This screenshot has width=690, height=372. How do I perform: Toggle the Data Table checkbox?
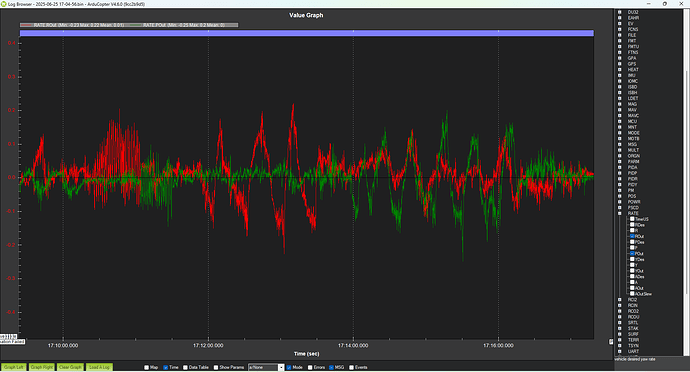[185, 367]
